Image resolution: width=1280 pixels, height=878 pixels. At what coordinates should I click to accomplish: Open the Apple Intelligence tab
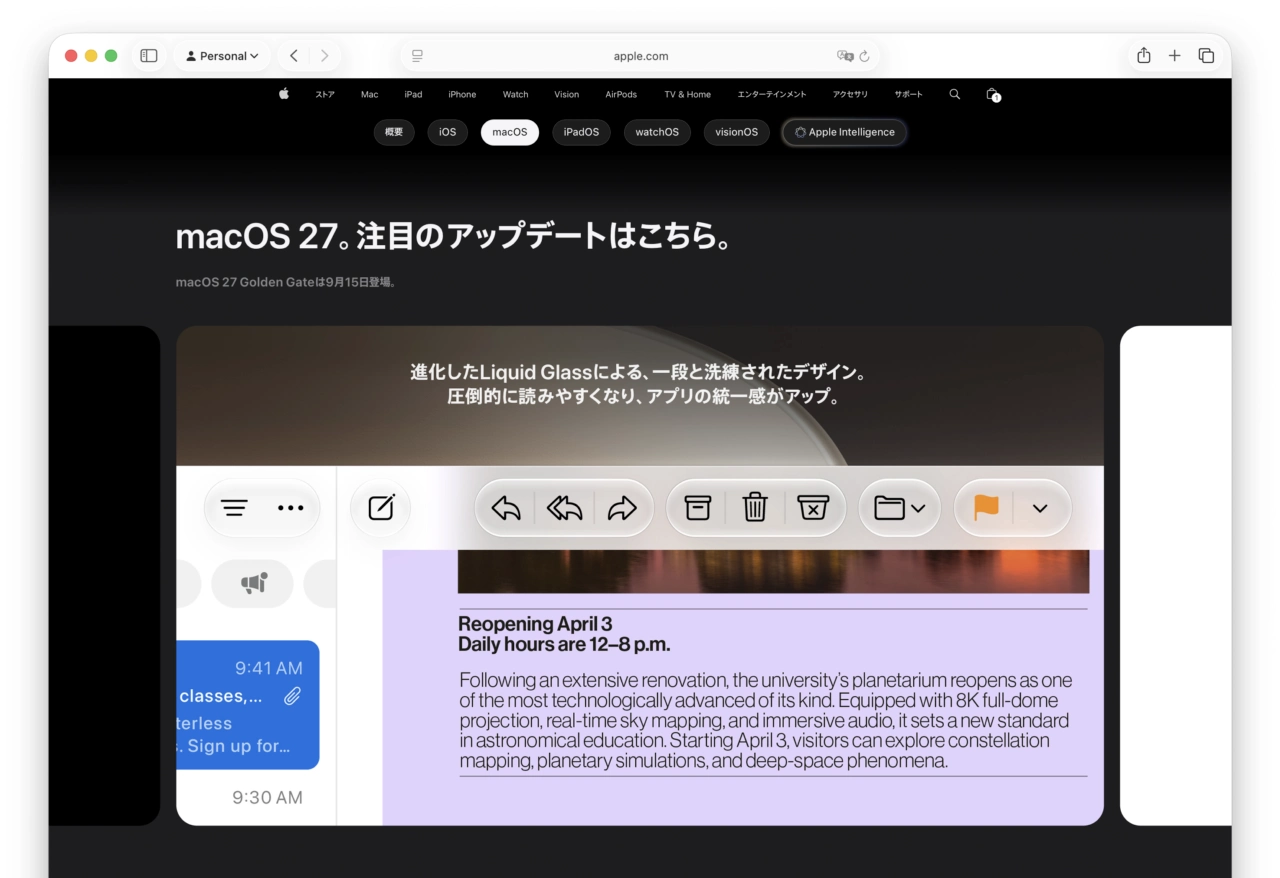coord(845,132)
